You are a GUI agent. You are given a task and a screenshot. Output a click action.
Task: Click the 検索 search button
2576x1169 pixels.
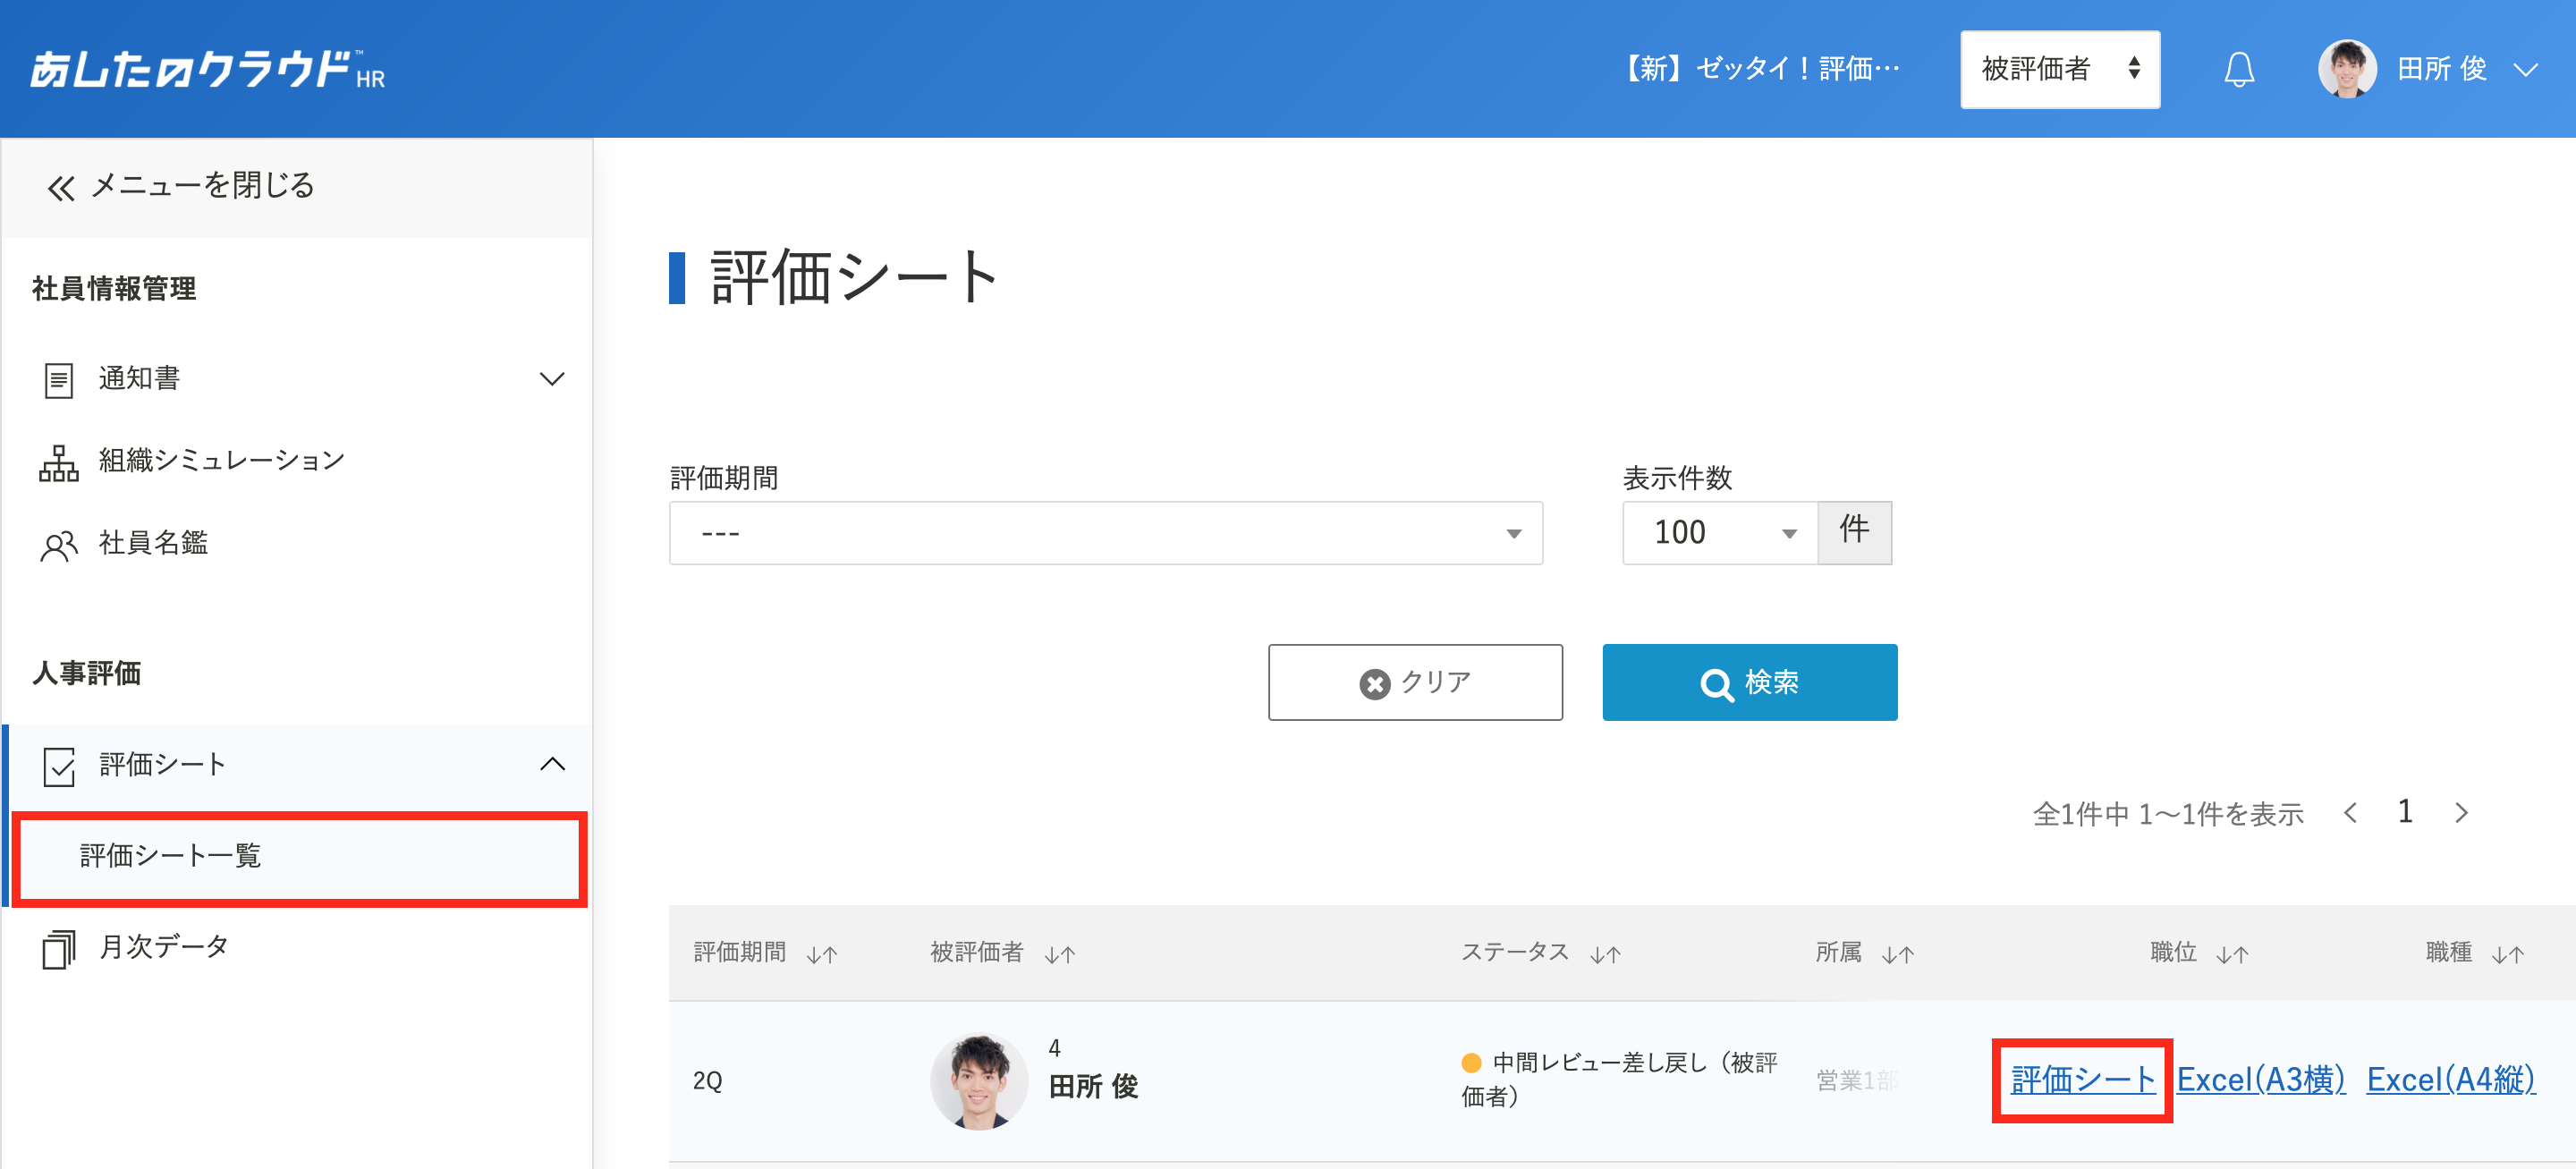pos(1749,682)
